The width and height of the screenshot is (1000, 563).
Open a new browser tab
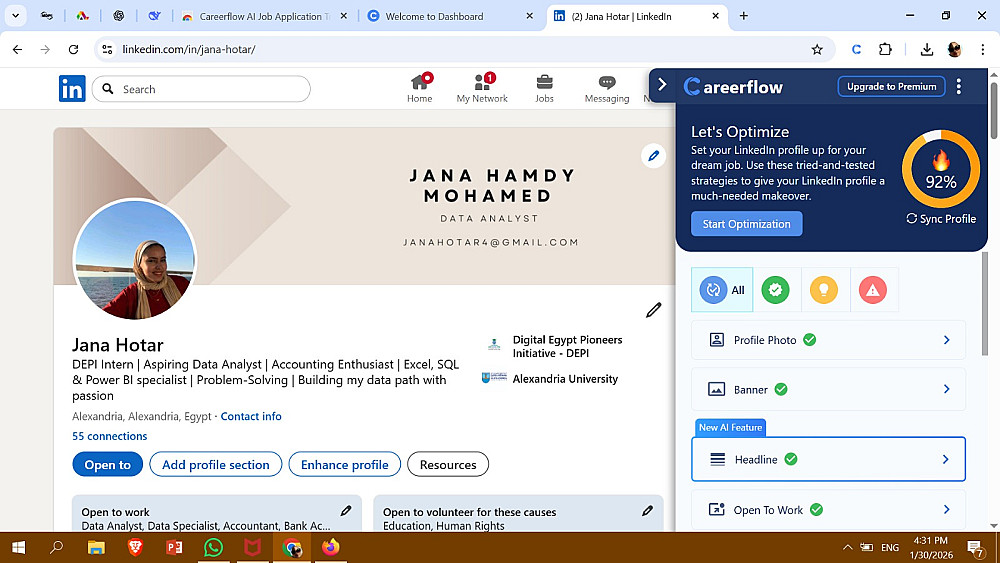click(x=744, y=16)
